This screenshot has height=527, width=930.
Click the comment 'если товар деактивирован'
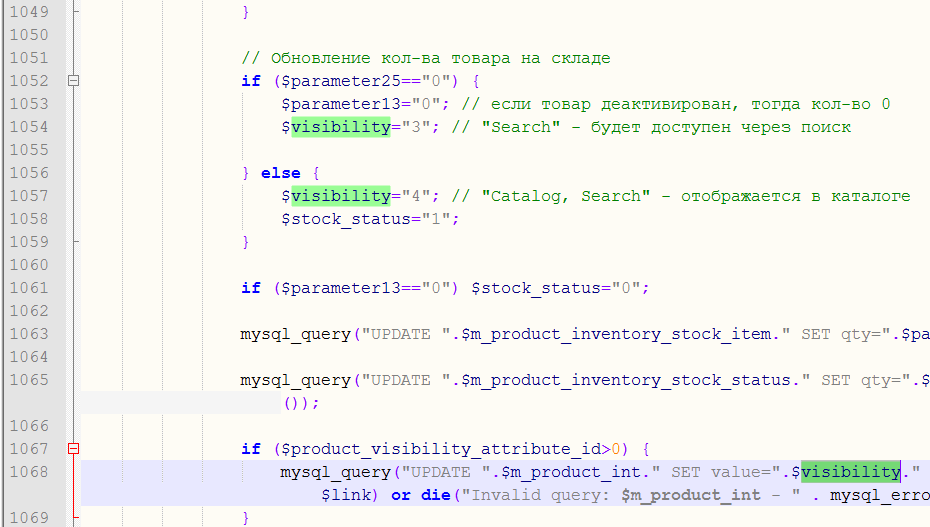click(614, 104)
